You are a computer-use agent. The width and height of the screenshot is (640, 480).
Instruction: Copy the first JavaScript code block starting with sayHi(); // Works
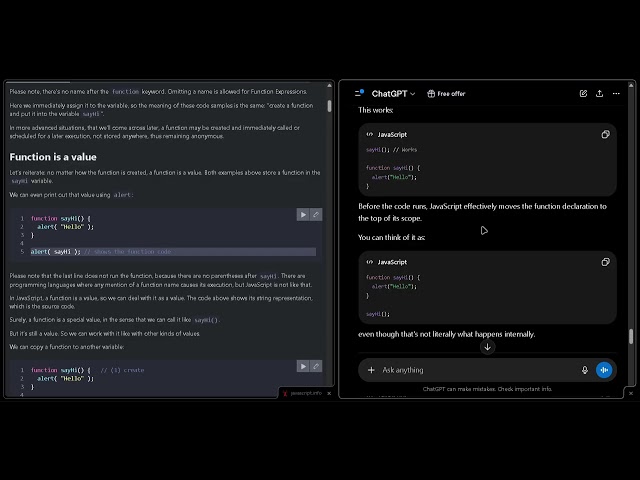[605, 134]
